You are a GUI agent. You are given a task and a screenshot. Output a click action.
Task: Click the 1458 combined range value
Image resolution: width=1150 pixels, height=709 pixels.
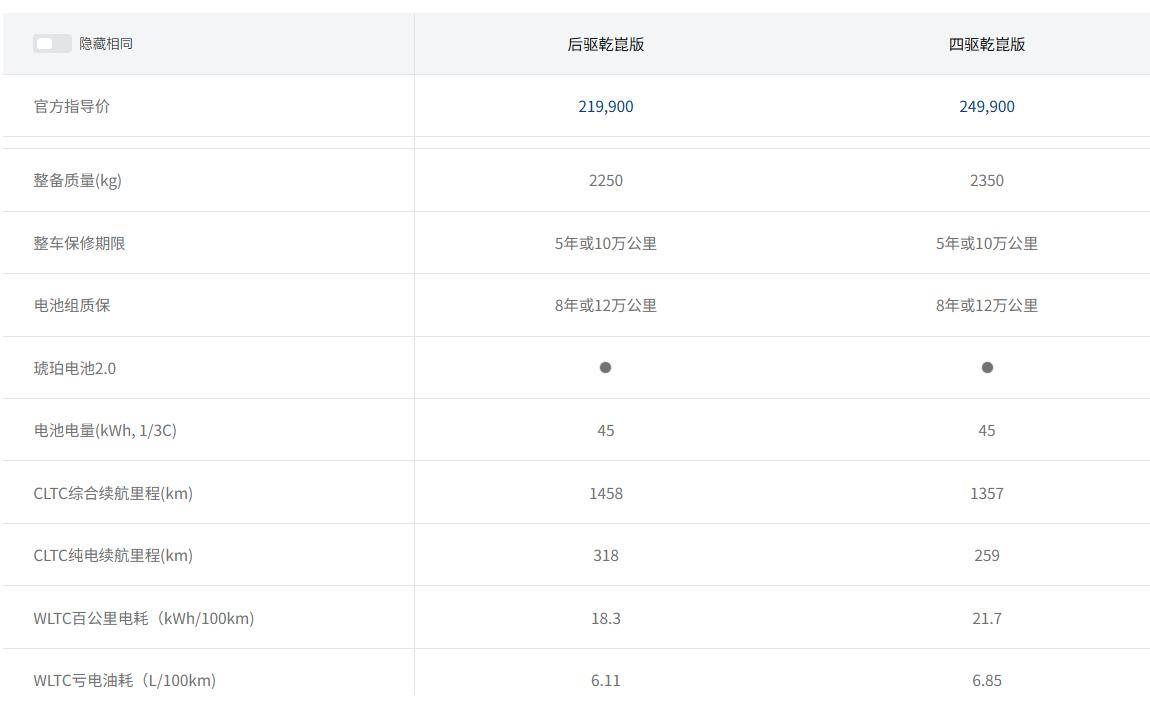(x=605, y=494)
